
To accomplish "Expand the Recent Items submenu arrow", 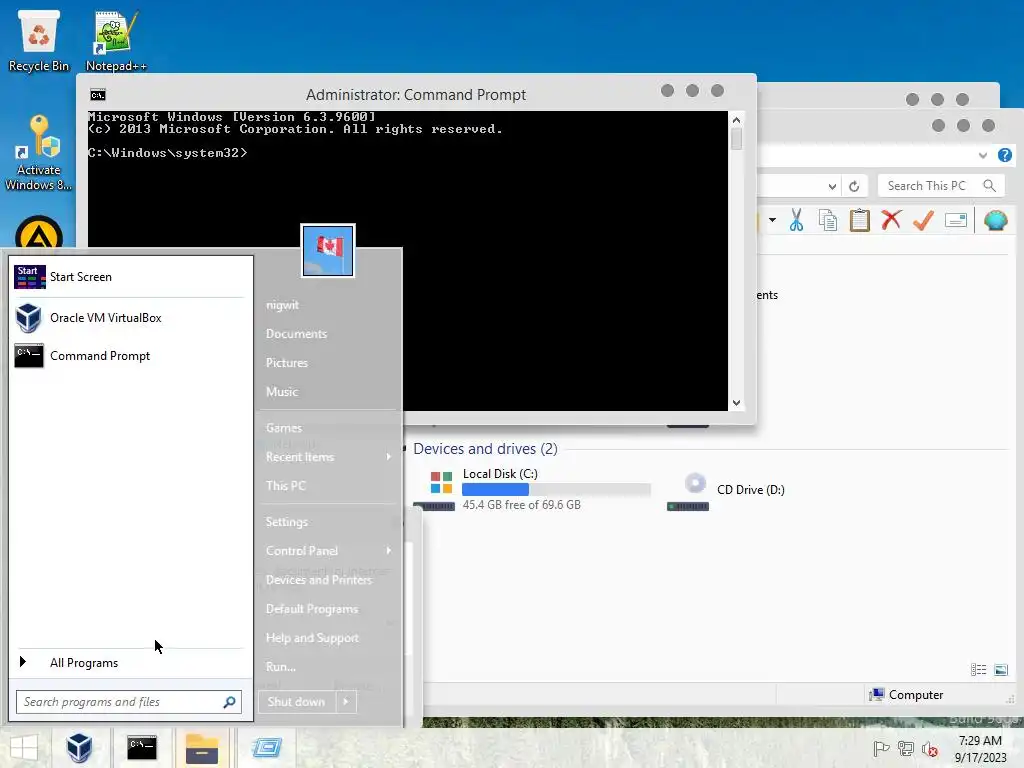I will click(389, 457).
